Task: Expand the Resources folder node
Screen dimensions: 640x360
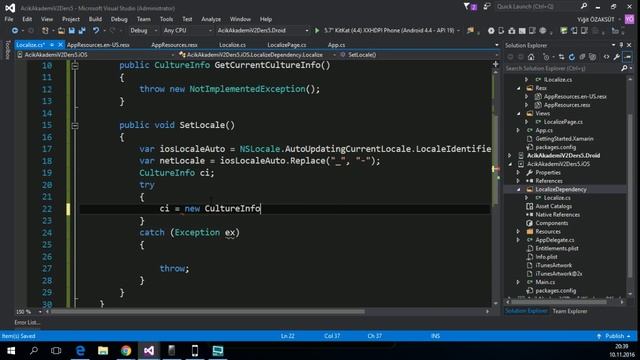Action: point(518,231)
